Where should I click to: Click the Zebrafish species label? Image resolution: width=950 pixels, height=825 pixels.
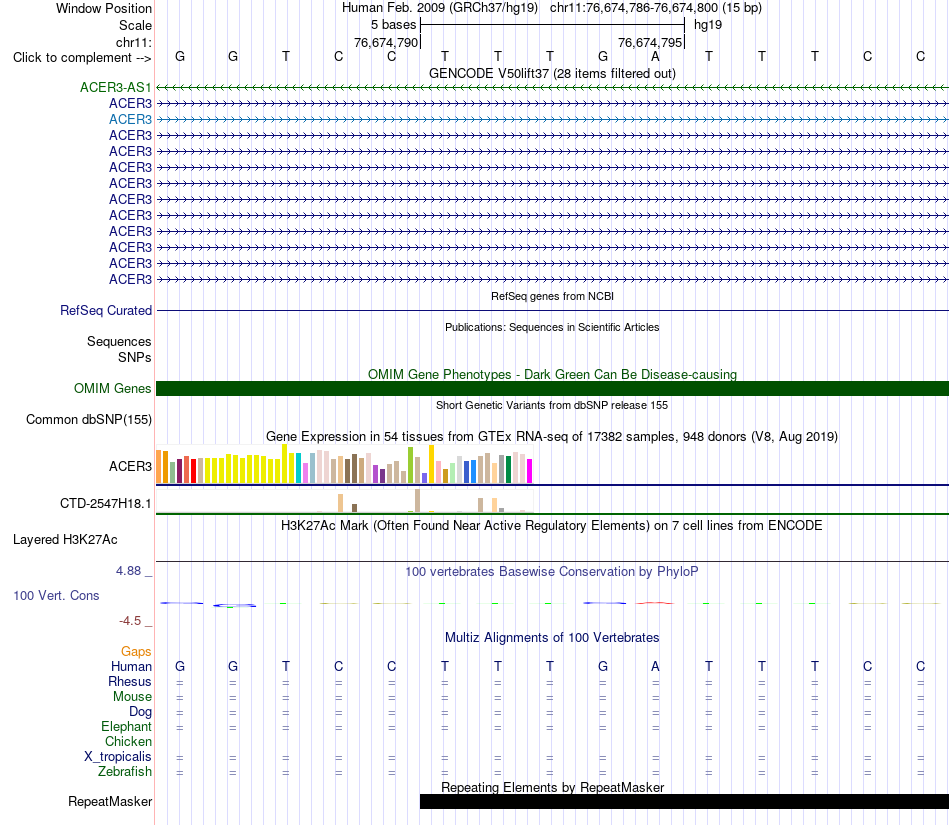click(125, 772)
